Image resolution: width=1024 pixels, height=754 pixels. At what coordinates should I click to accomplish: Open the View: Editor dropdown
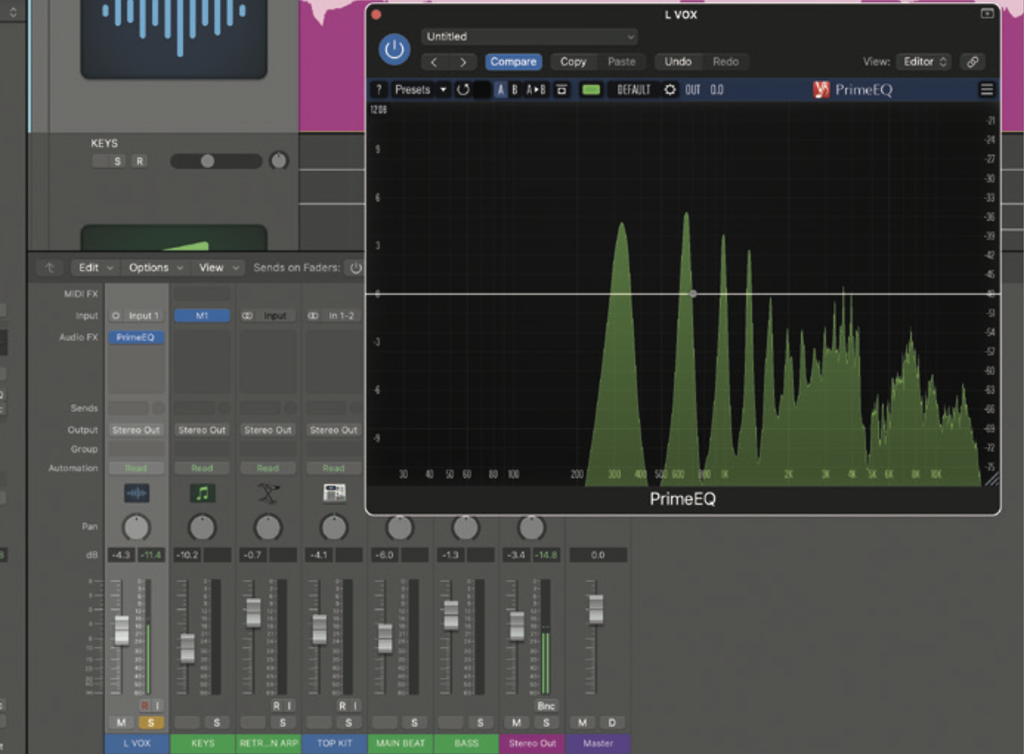tap(921, 61)
